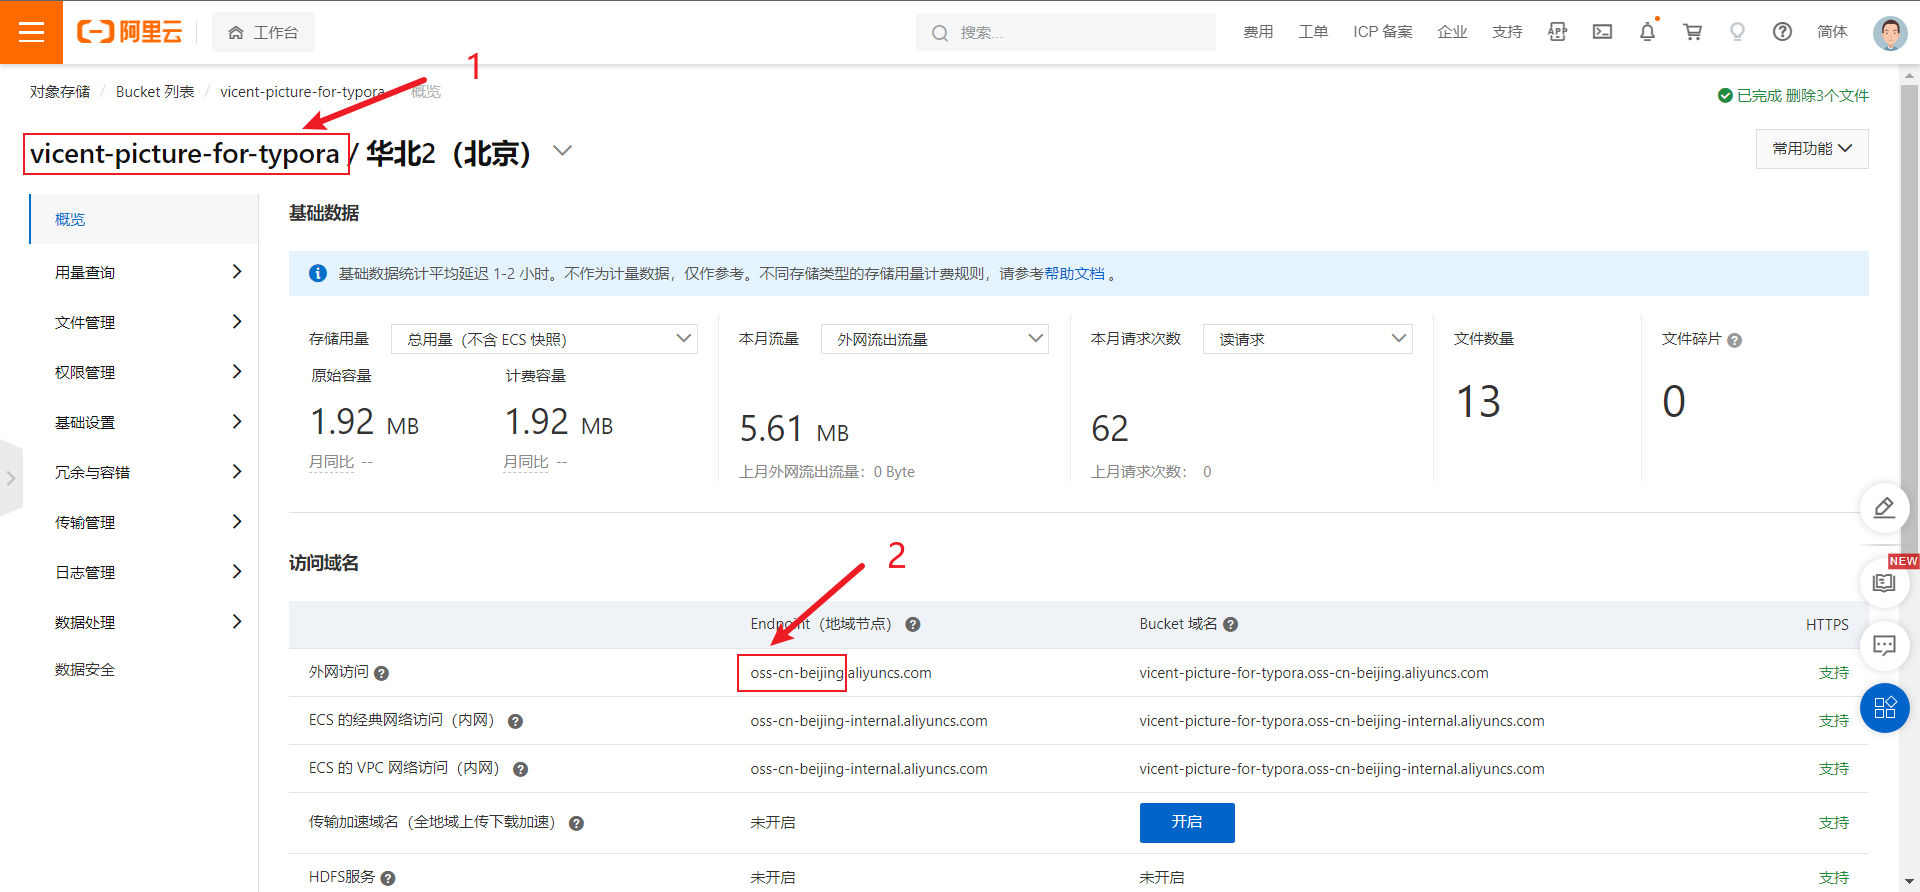The width and height of the screenshot is (1920, 892).
Task: Click the 月同比 label under 原始容量
Action: point(332,462)
